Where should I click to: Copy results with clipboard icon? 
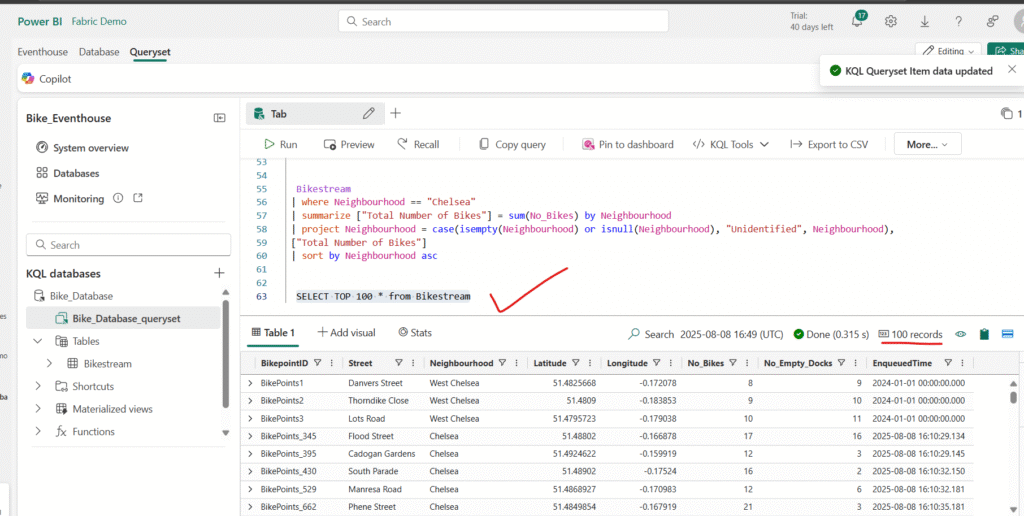(x=984, y=334)
